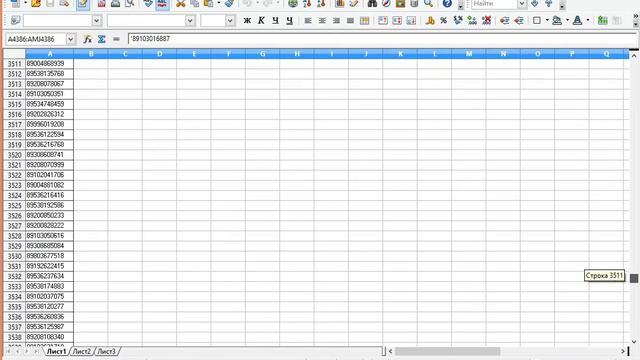The image size is (640, 360).
Task: Toggle double Underline Ч formatting
Action: point(289,20)
